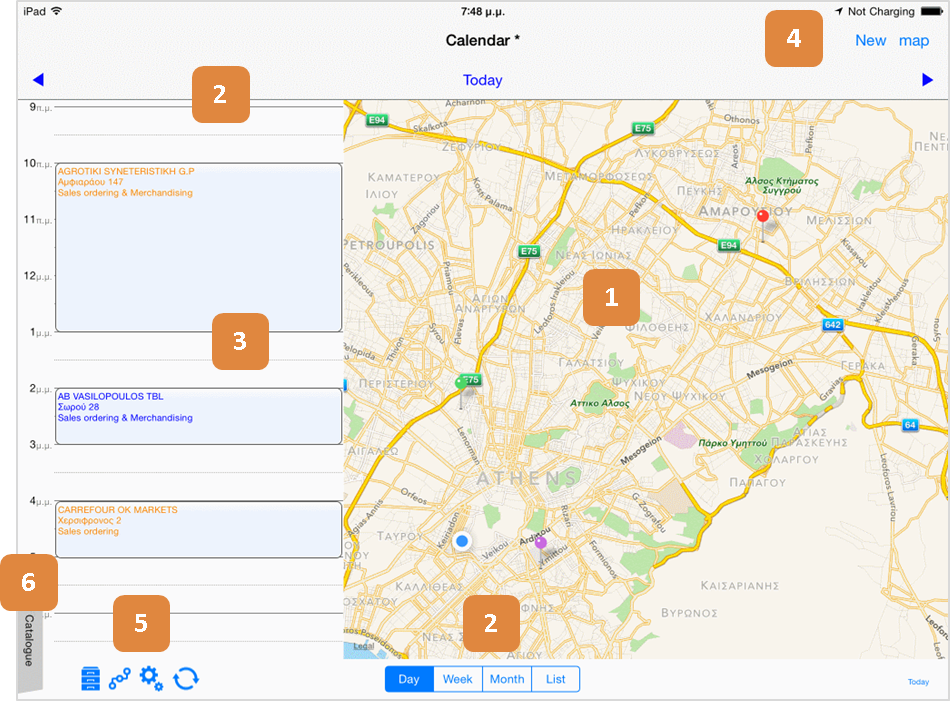The image size is (950, 701).
Task: Click New to create an appointment
Action: click(x=871, y=41)
